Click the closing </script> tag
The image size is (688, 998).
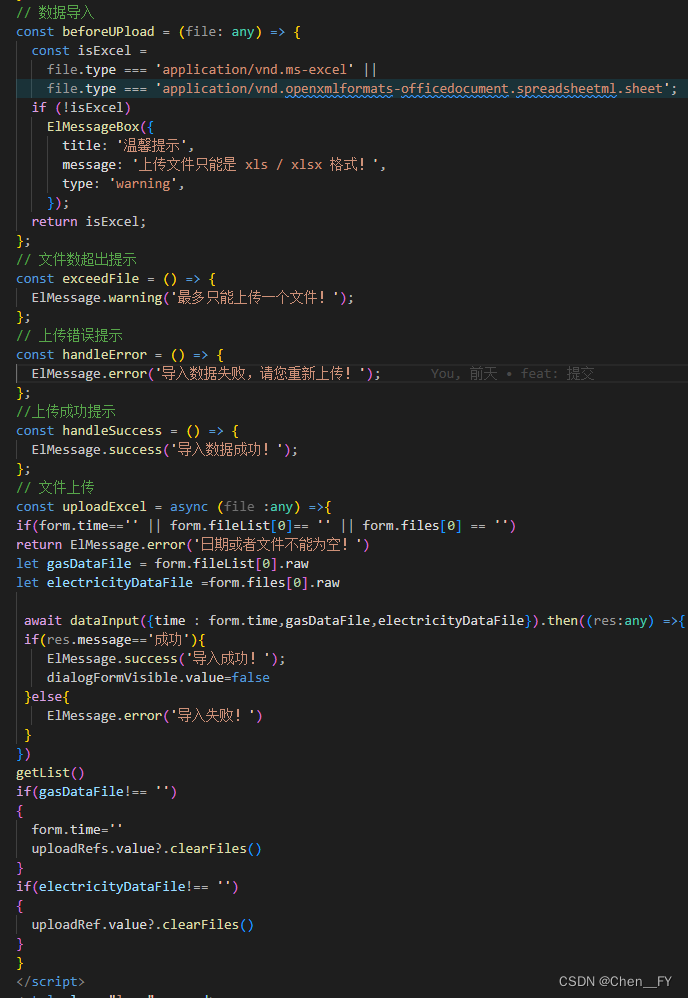click(x=50, y=981)
